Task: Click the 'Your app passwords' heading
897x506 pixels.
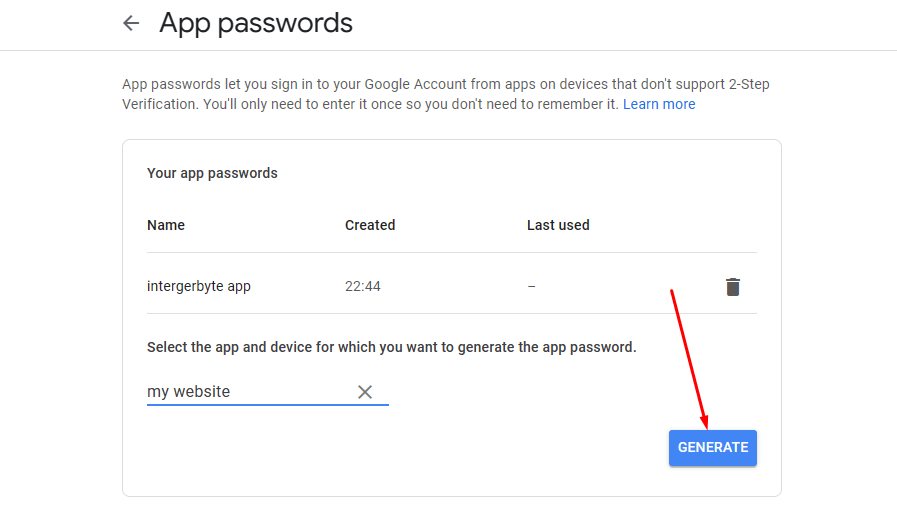Action: click(212, 173)
